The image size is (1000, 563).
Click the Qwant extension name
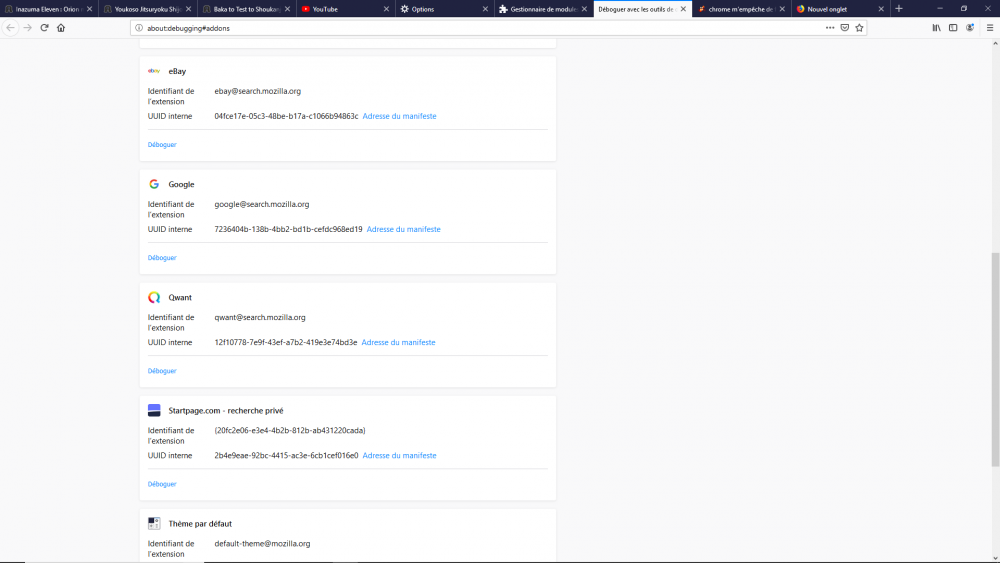click(180, 298)
